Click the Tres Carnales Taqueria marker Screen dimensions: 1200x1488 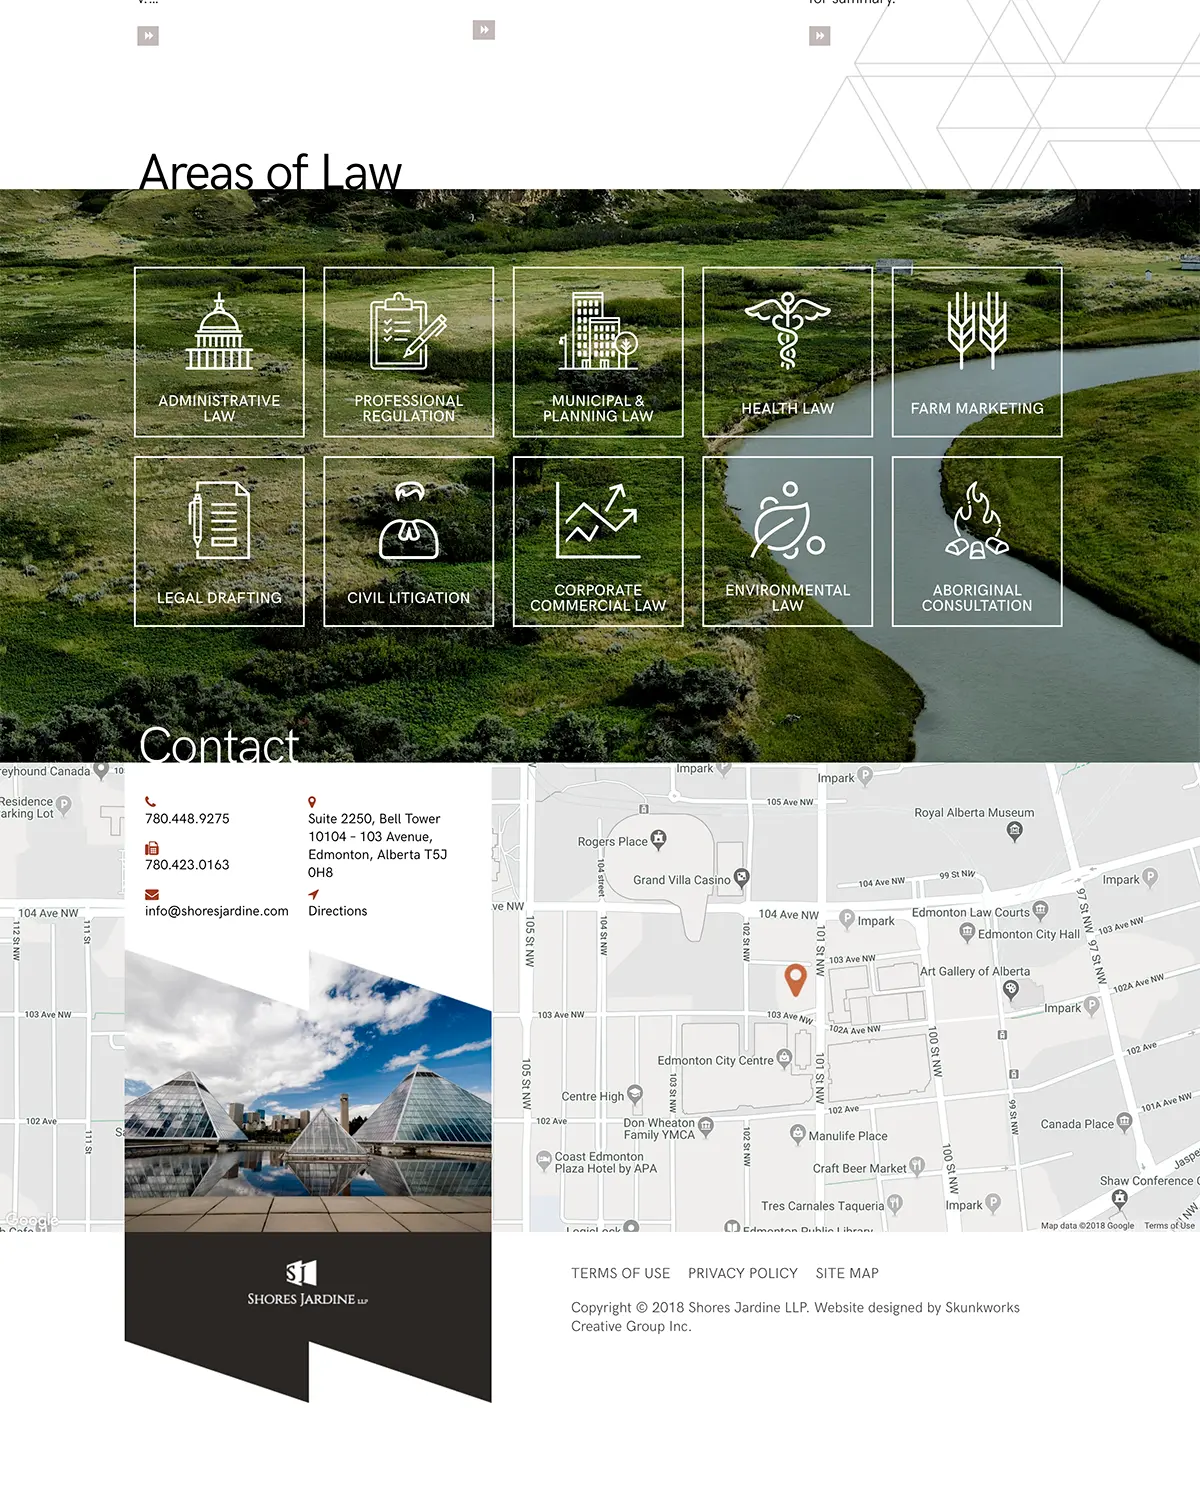(895, 1204)
